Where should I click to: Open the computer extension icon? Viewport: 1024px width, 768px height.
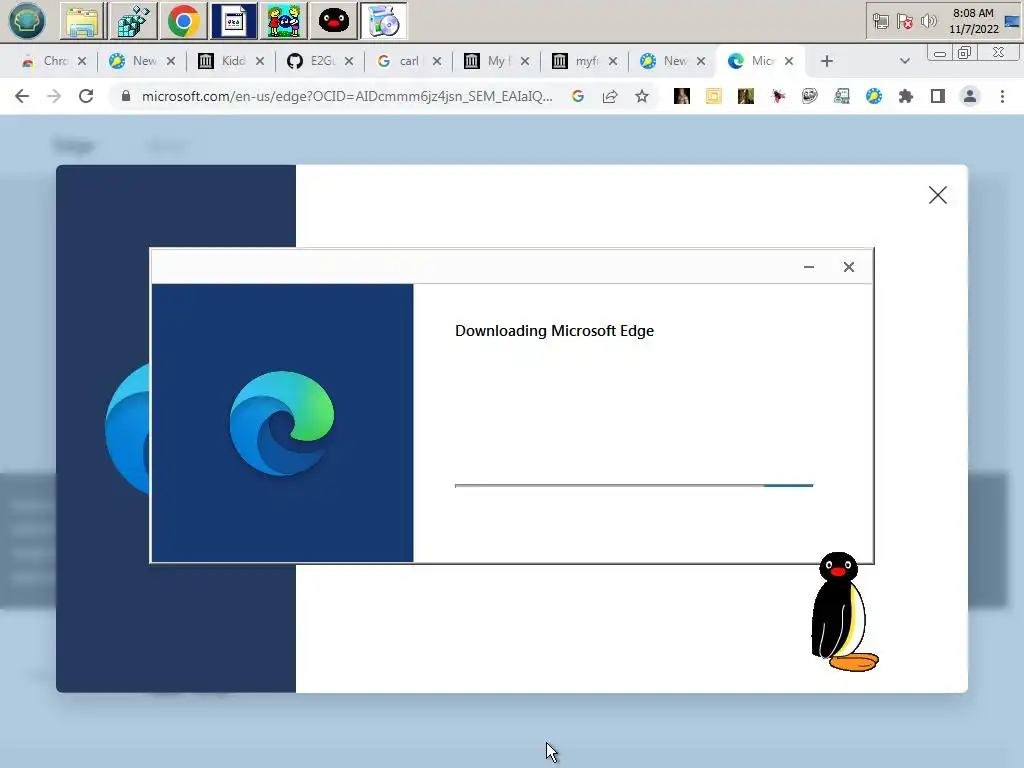tap(842, 97)
